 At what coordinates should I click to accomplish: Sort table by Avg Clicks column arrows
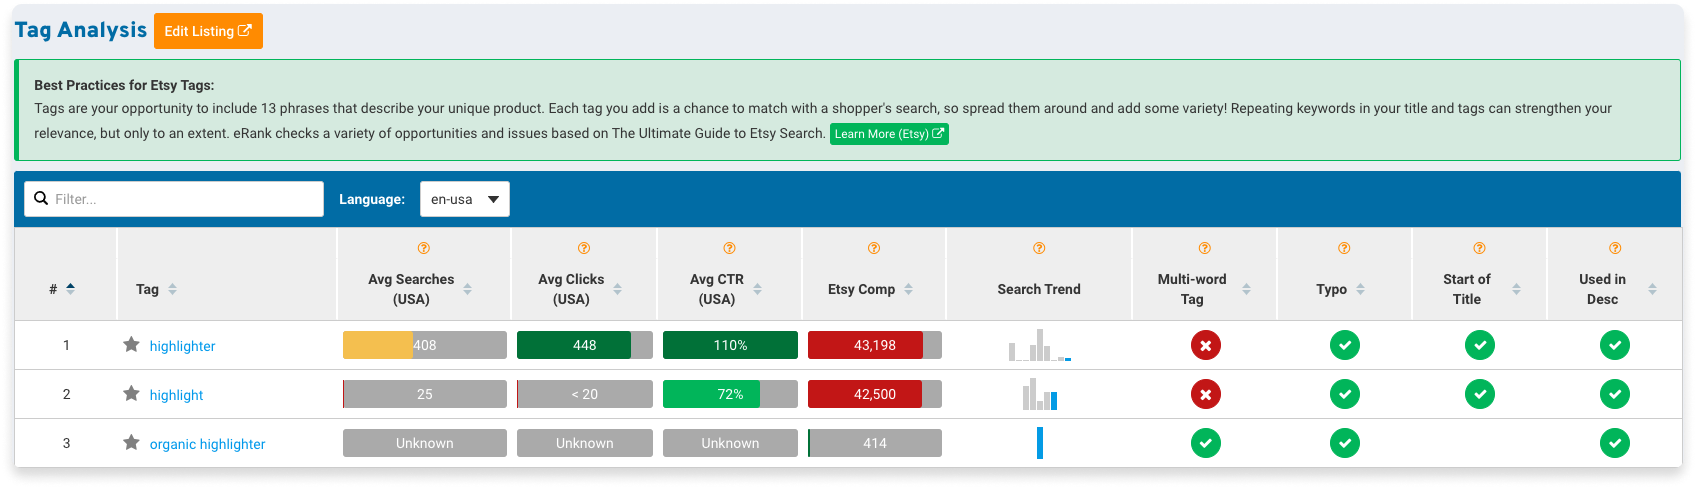click(617, 289)
